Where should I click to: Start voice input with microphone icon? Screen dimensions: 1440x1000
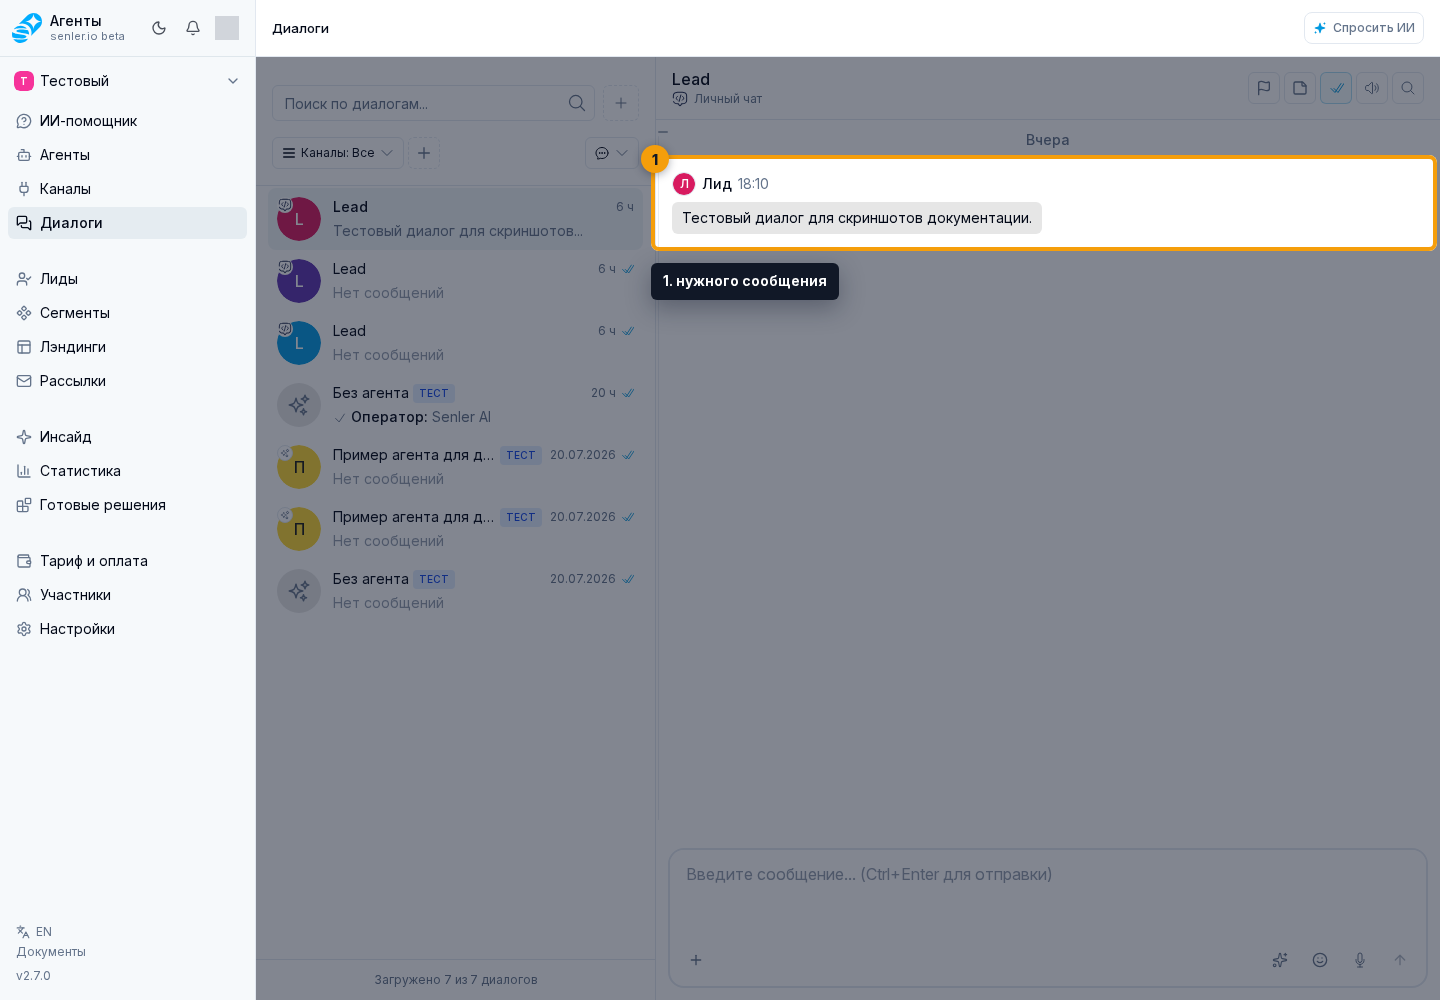[x=1360, y=960]
